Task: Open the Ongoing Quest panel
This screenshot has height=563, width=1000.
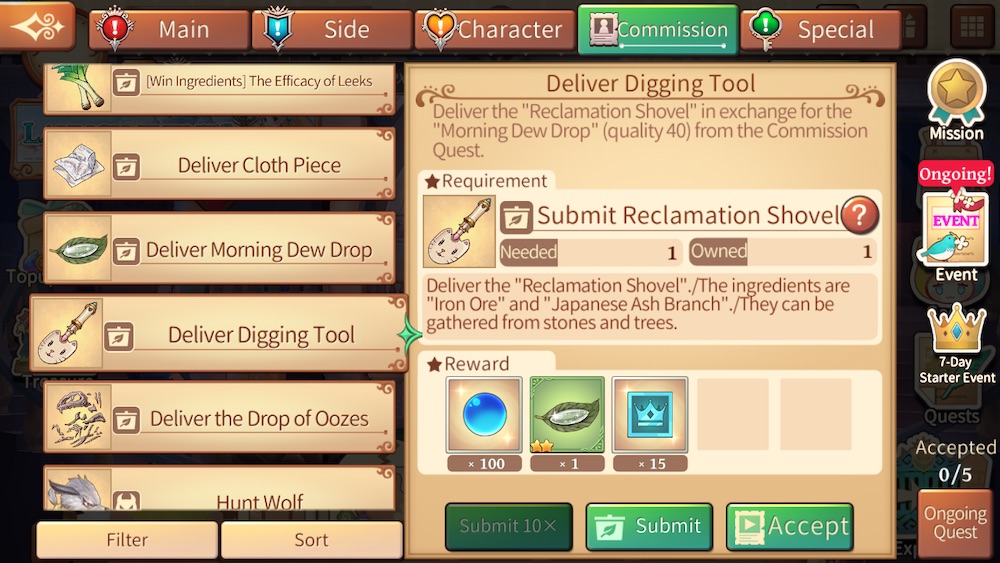Action: 955,523
